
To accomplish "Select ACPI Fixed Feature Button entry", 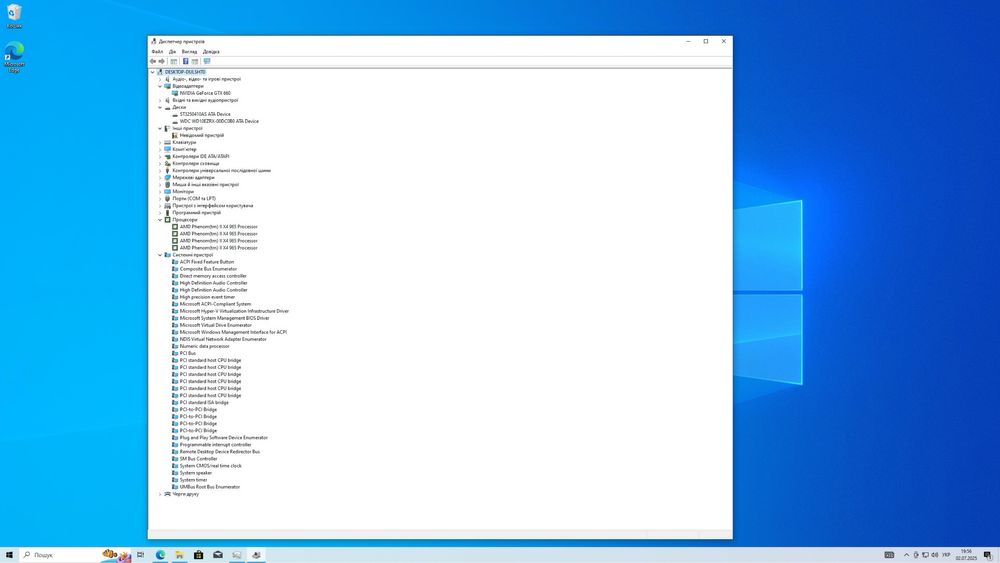I will point(207,261).
